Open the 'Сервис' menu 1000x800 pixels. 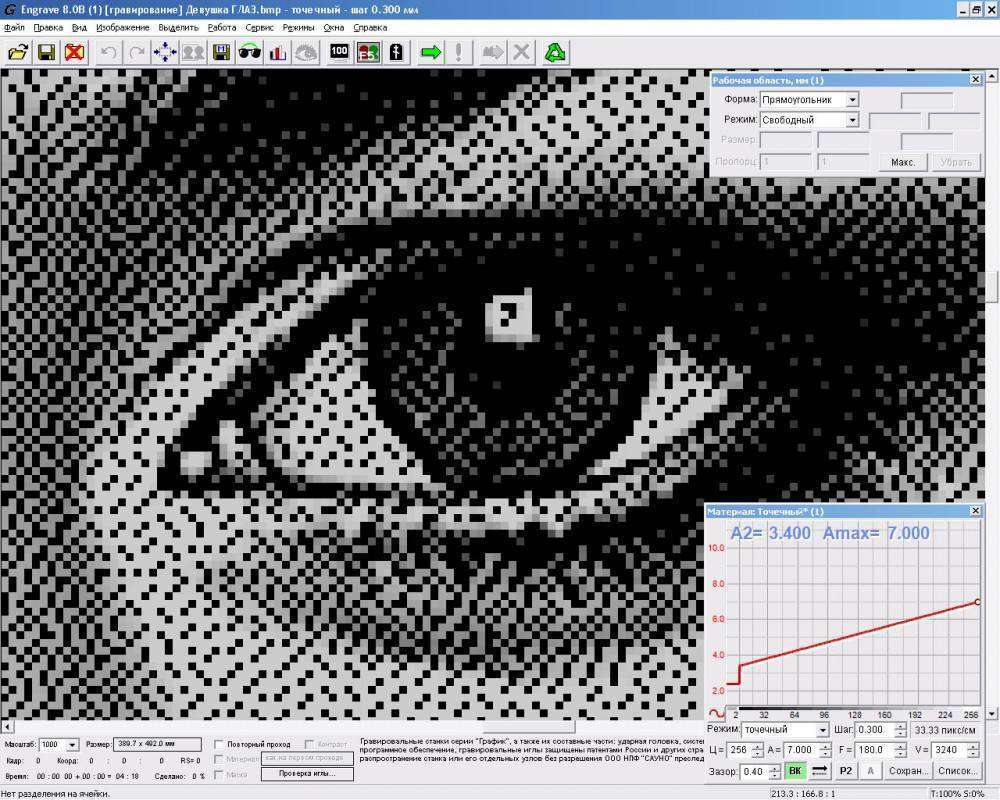coord(259,27)
